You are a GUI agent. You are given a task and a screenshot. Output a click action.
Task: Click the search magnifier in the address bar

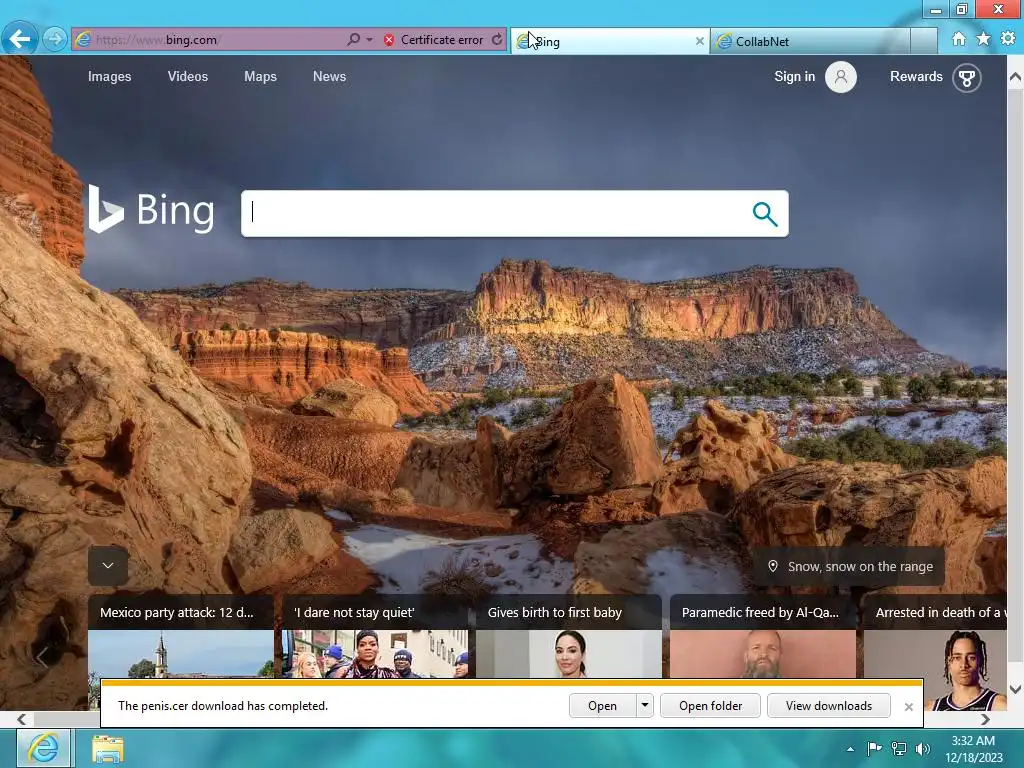click(353, 40)
